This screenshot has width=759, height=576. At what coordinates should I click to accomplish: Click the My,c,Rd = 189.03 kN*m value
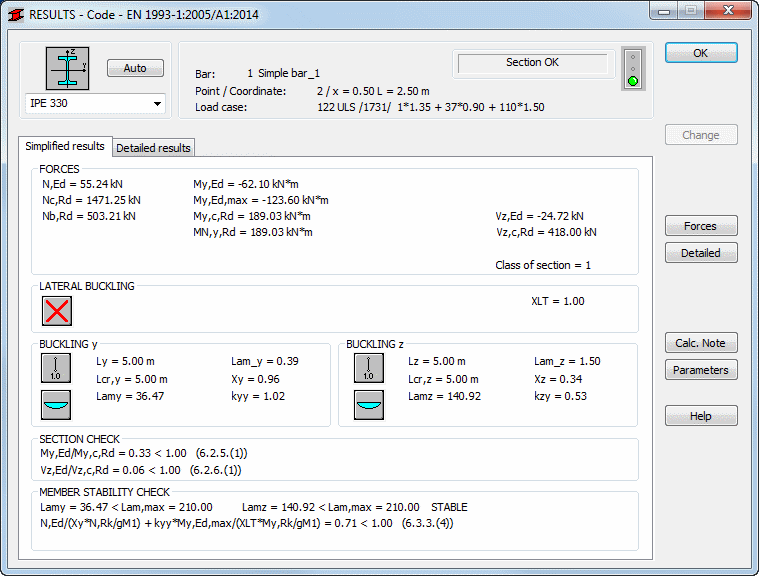[252, 216]
